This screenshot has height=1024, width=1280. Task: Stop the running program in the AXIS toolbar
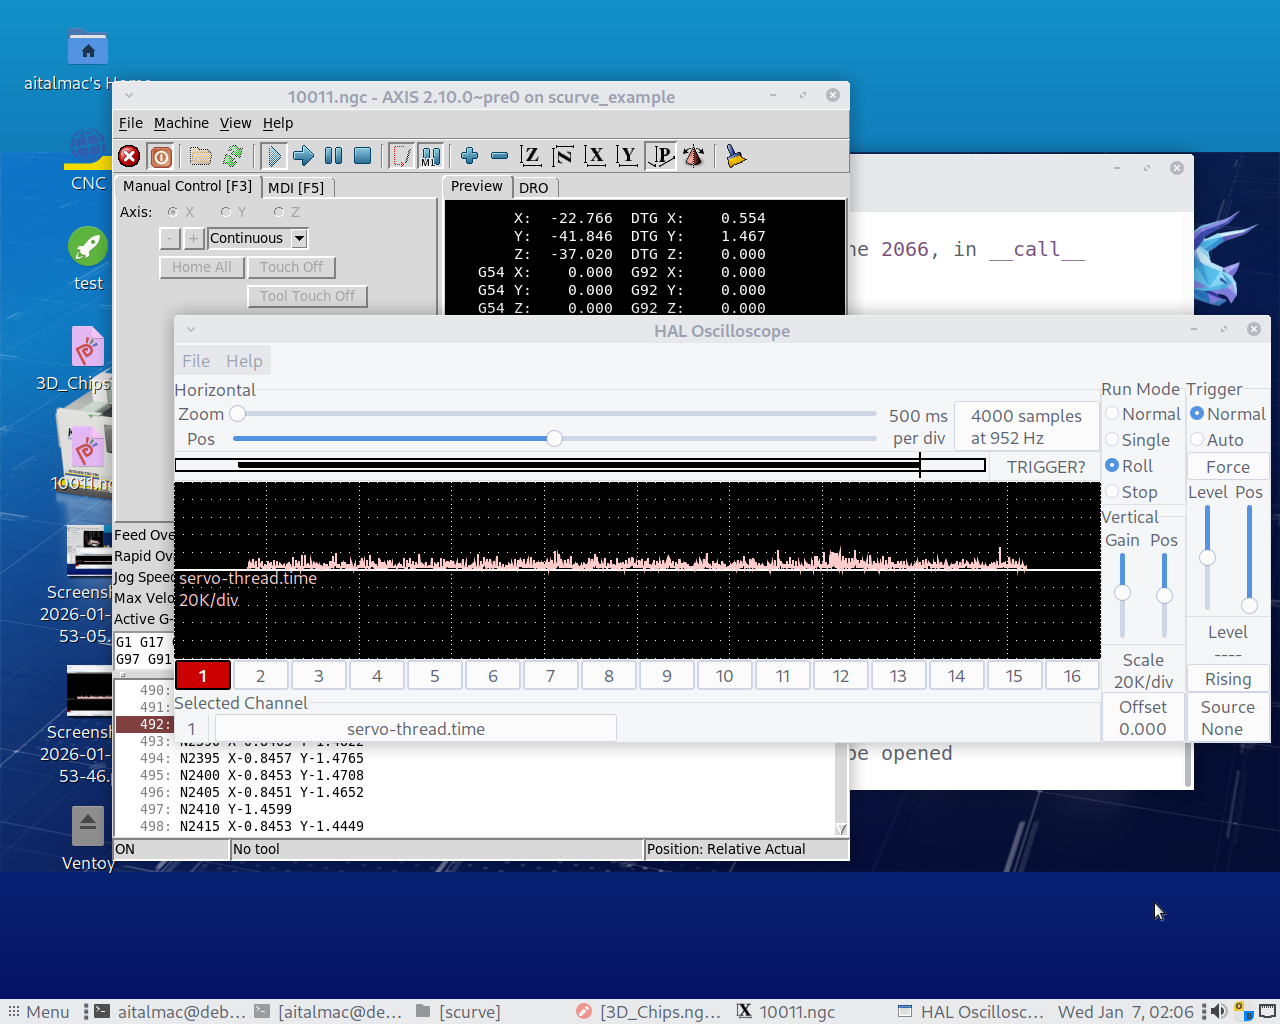[363, 156]
